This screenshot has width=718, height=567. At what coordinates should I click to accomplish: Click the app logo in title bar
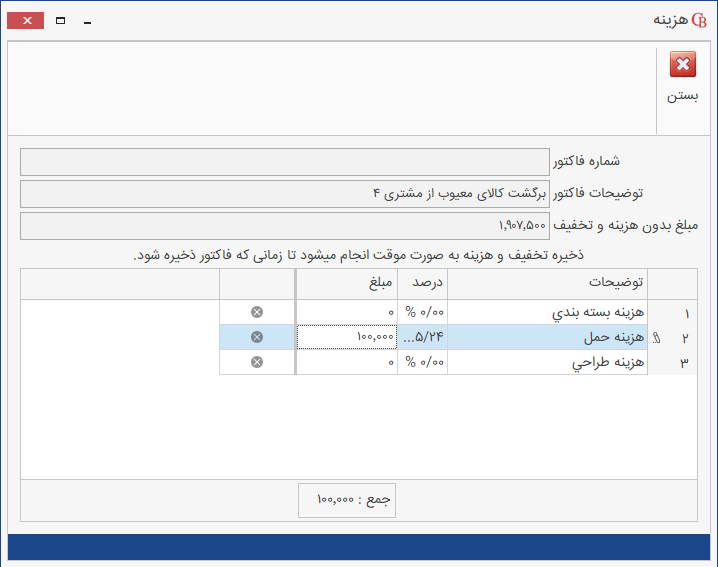pos(698,20)
